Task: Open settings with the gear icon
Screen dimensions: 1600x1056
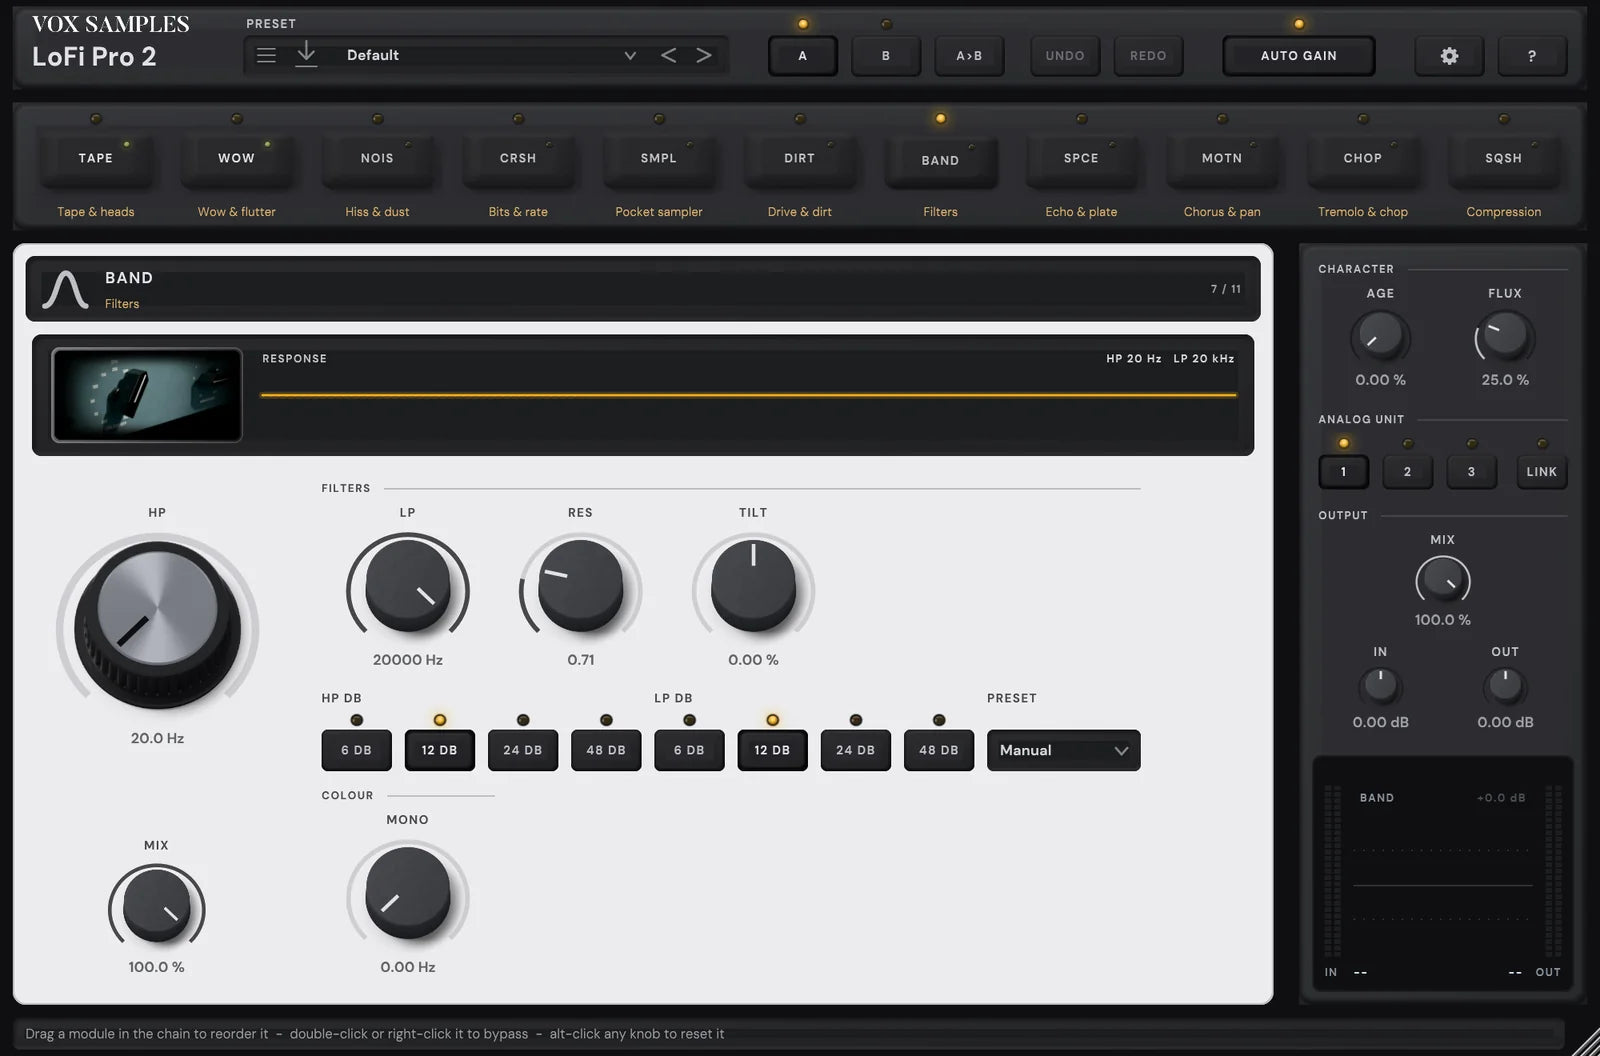Action: click(x=1449, y=56)
